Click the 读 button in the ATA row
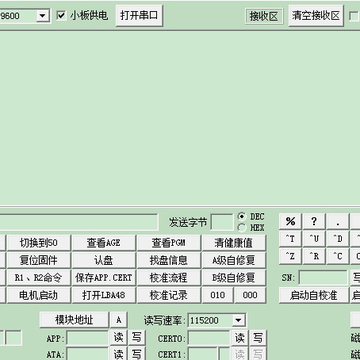Viewport: 360px width, 360px height. tap(119, 354)
